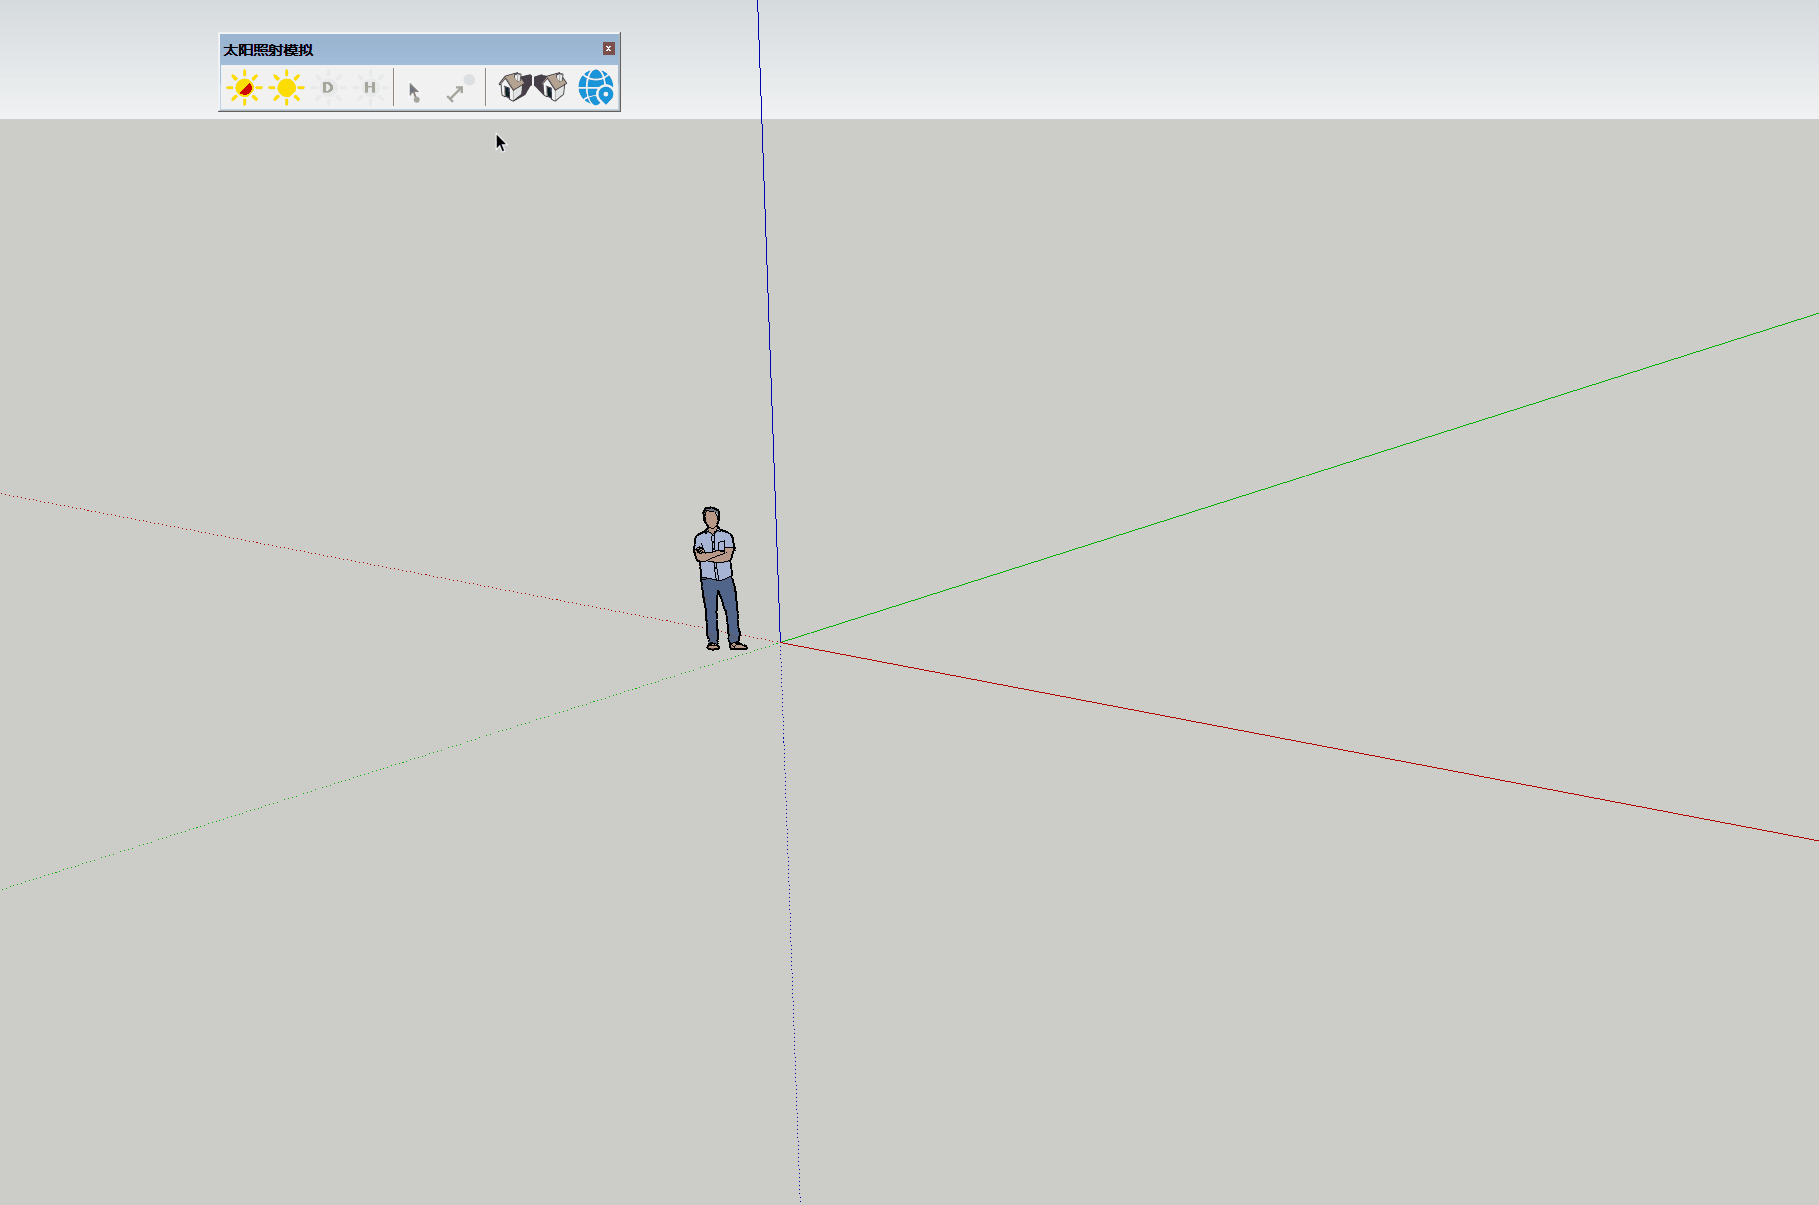This screenshot has width=1819, height=1205.
Task: Click house icon with shadow on left
Action: 551,87
